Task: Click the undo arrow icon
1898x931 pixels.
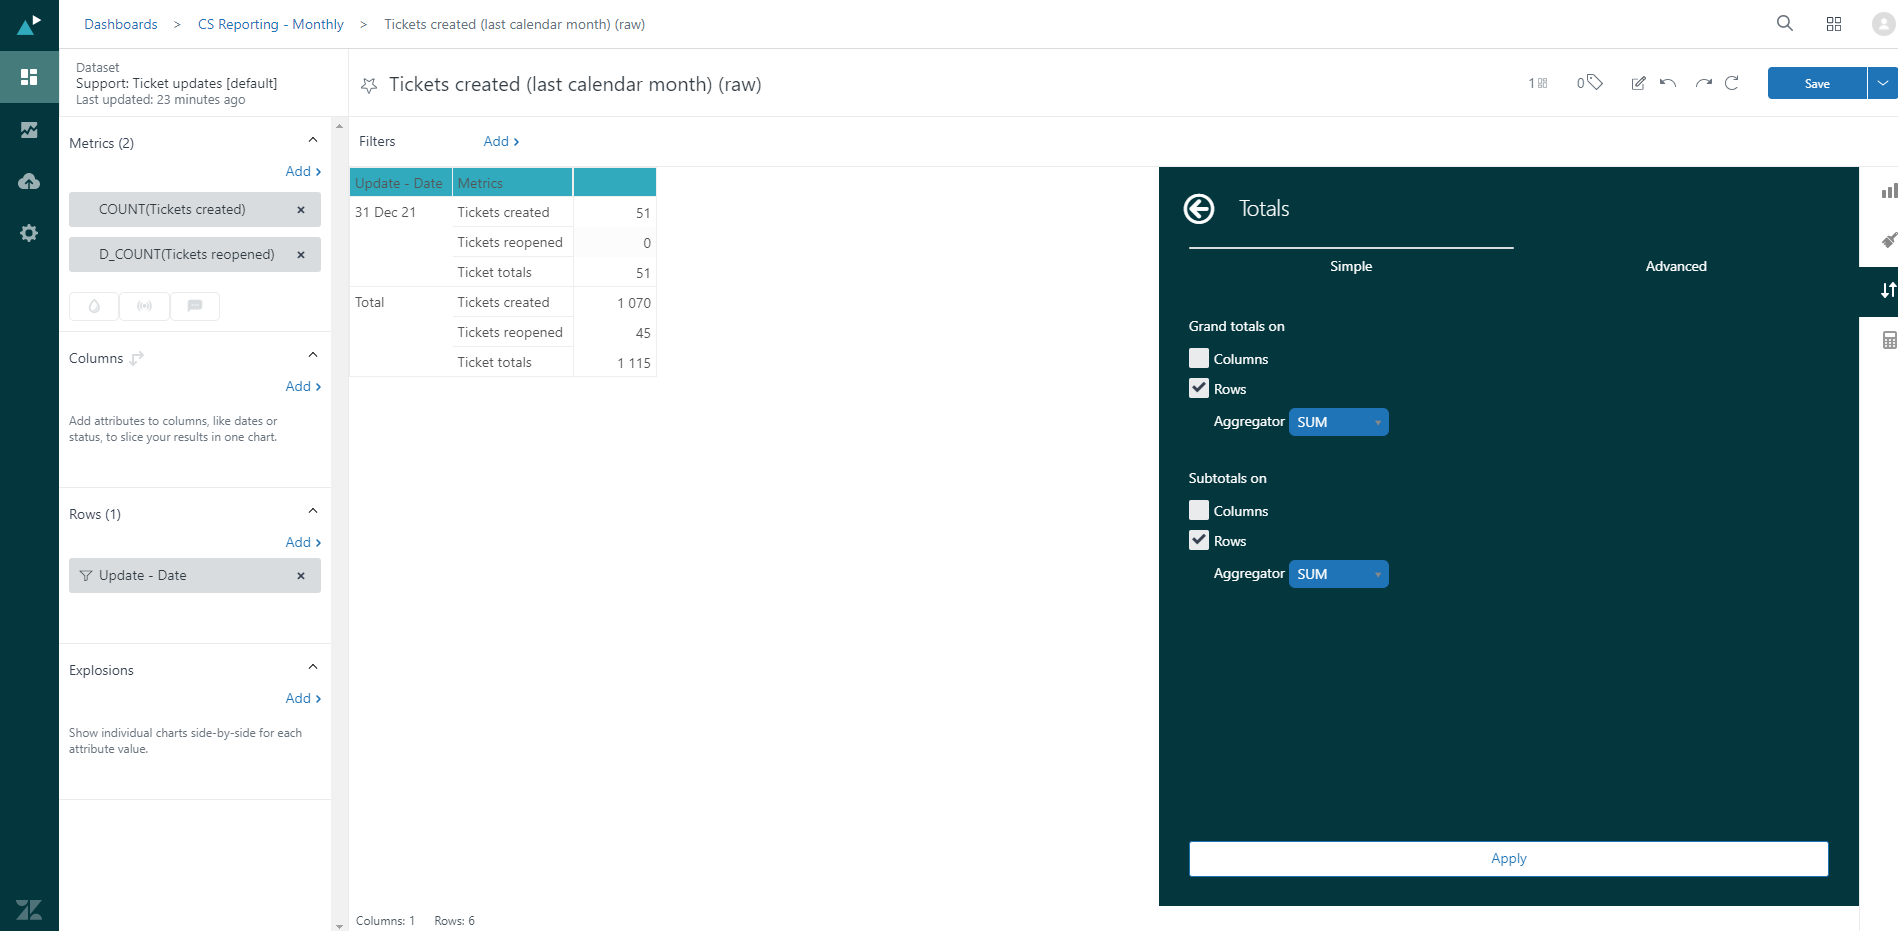Action: point(1667,83)
